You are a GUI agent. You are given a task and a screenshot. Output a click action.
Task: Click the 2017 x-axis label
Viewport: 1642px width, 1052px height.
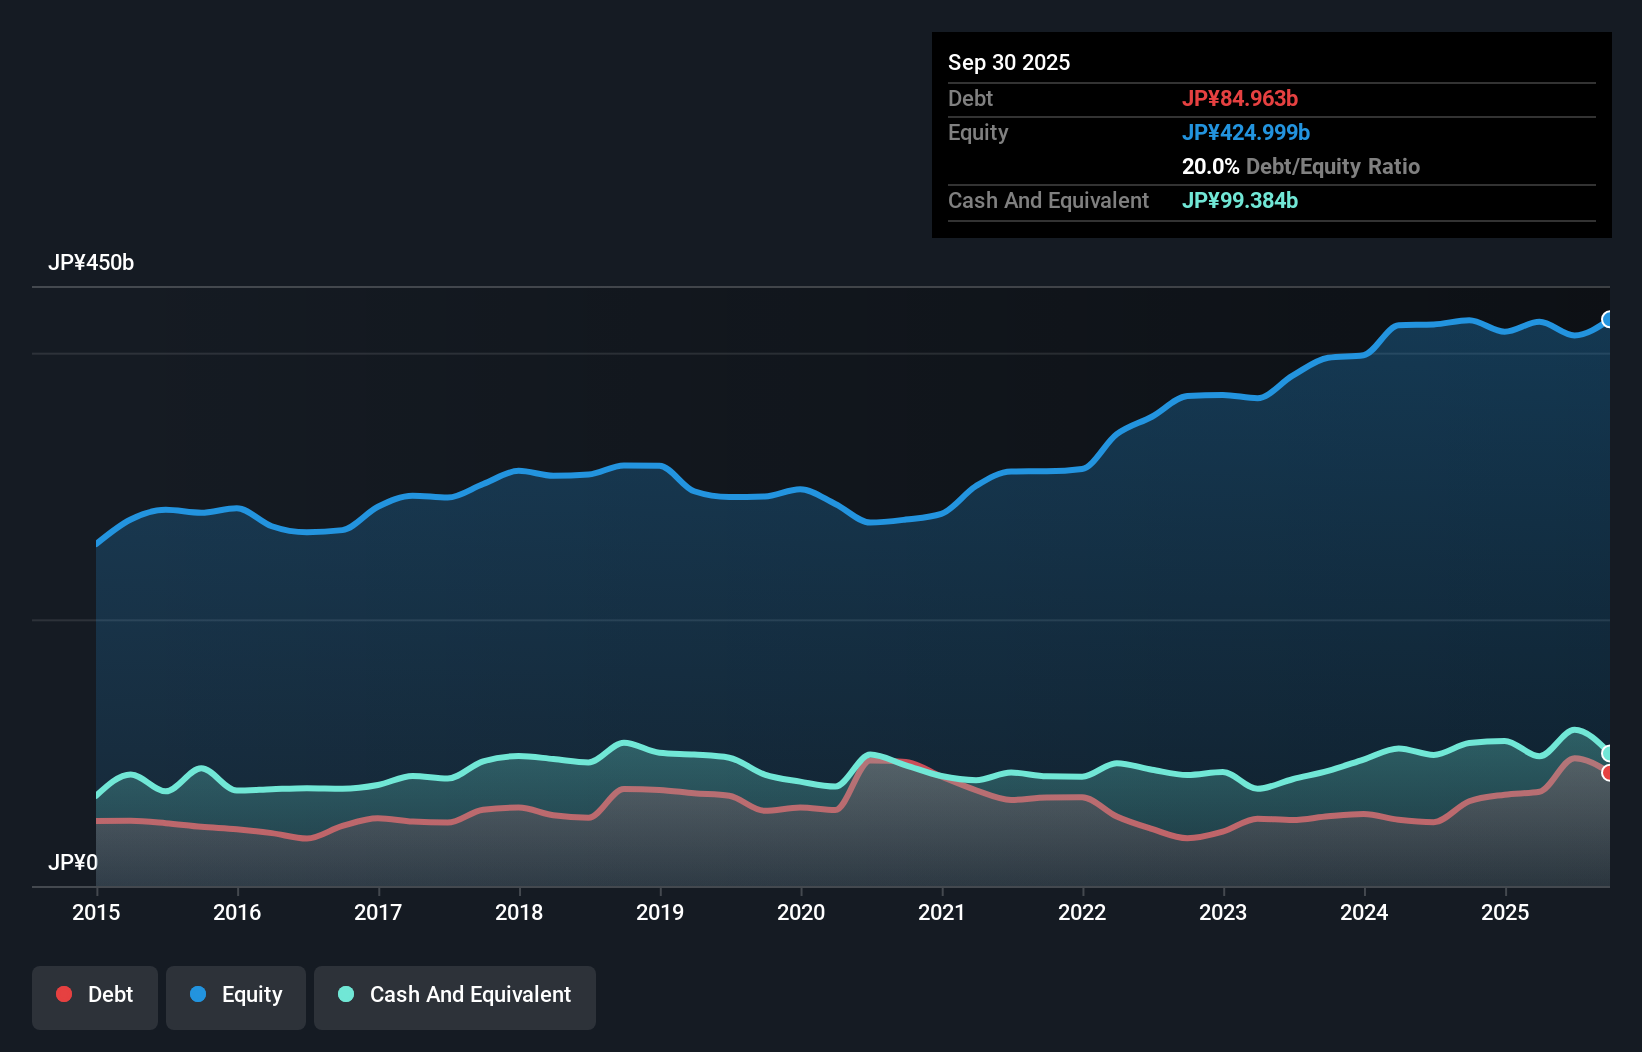point(378,912)
